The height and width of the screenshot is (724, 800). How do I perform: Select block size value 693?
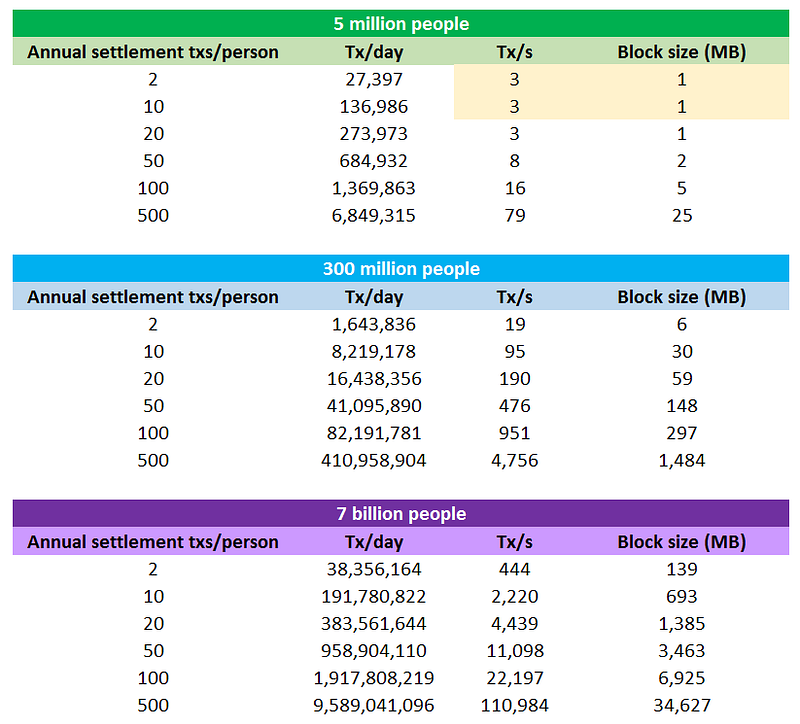click(x=682, y=596)
